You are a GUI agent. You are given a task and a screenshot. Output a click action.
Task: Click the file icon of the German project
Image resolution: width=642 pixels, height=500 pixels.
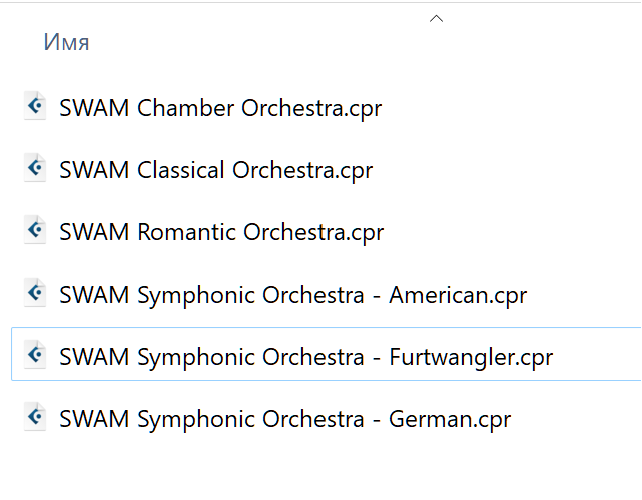coord(35,417)
